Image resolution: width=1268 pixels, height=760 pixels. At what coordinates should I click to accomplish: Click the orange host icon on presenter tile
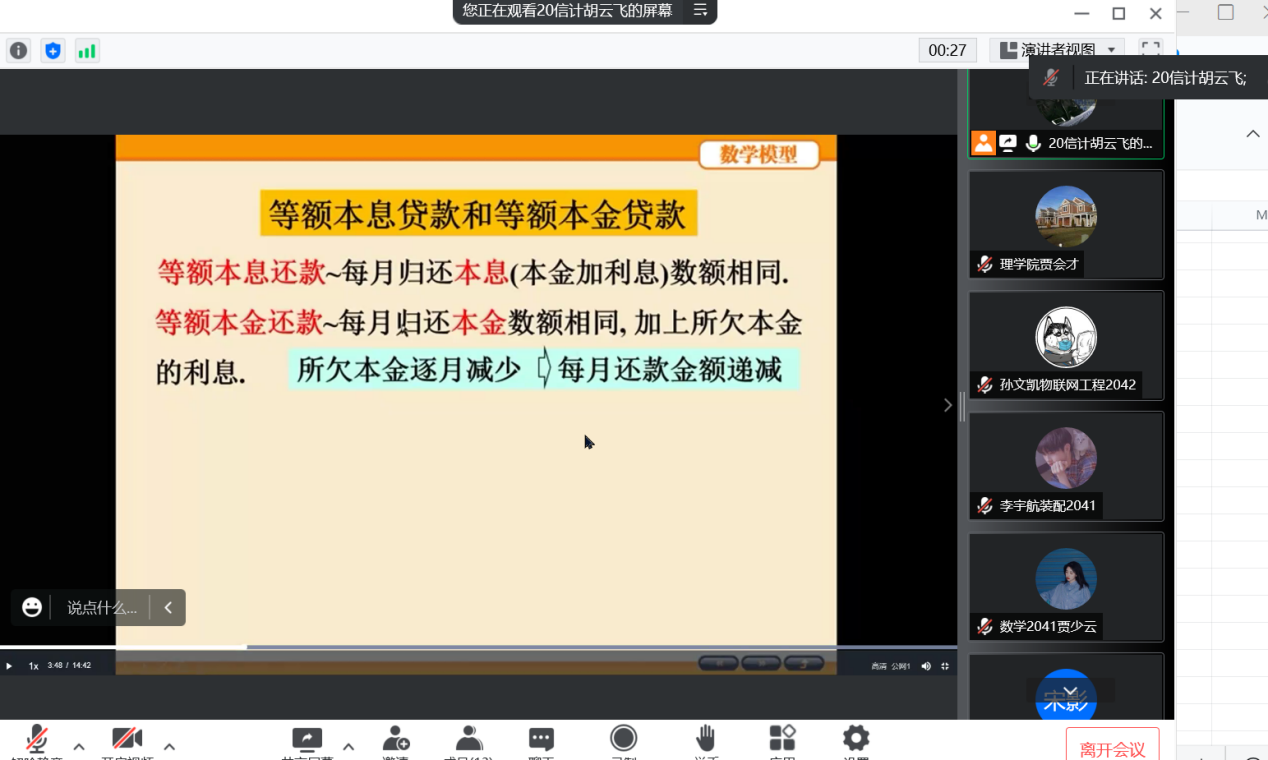[x=984, y=143]
